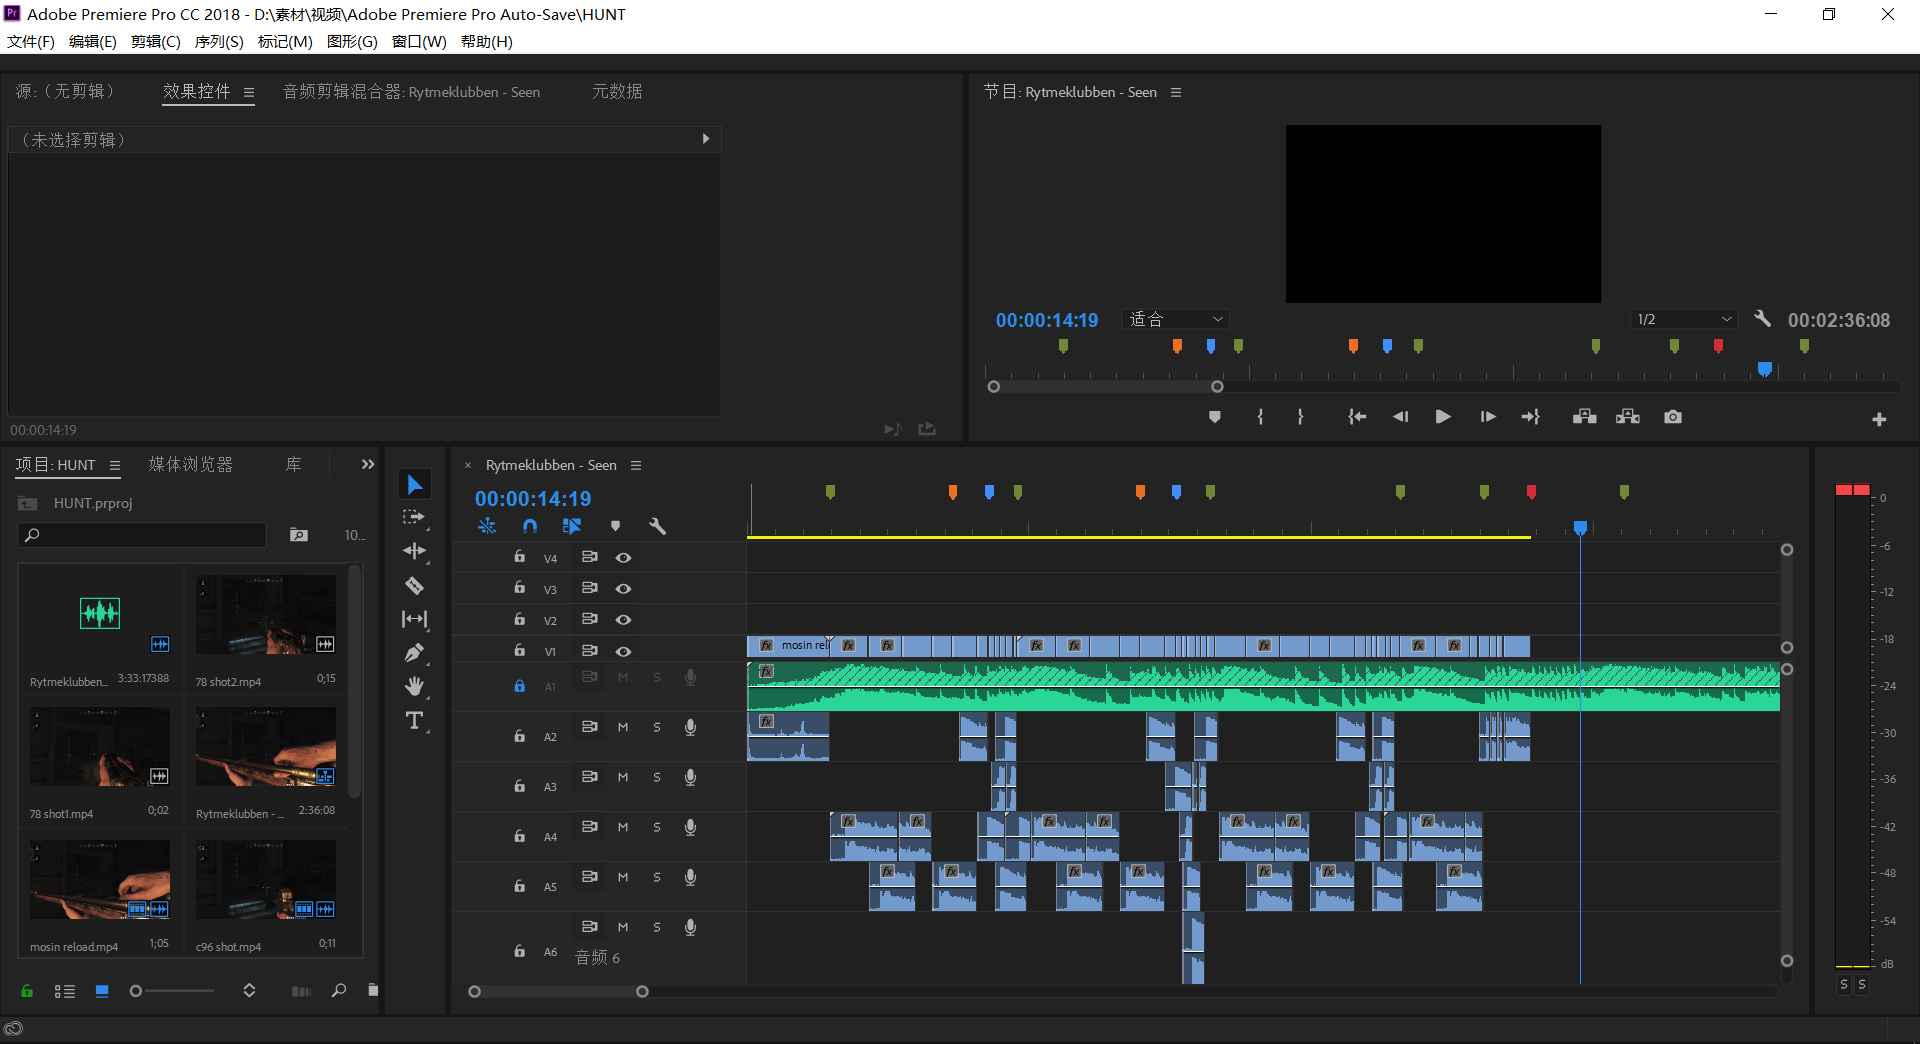
Task: Open zoom level dropdown showing 适合
Action: [1176, 319]
